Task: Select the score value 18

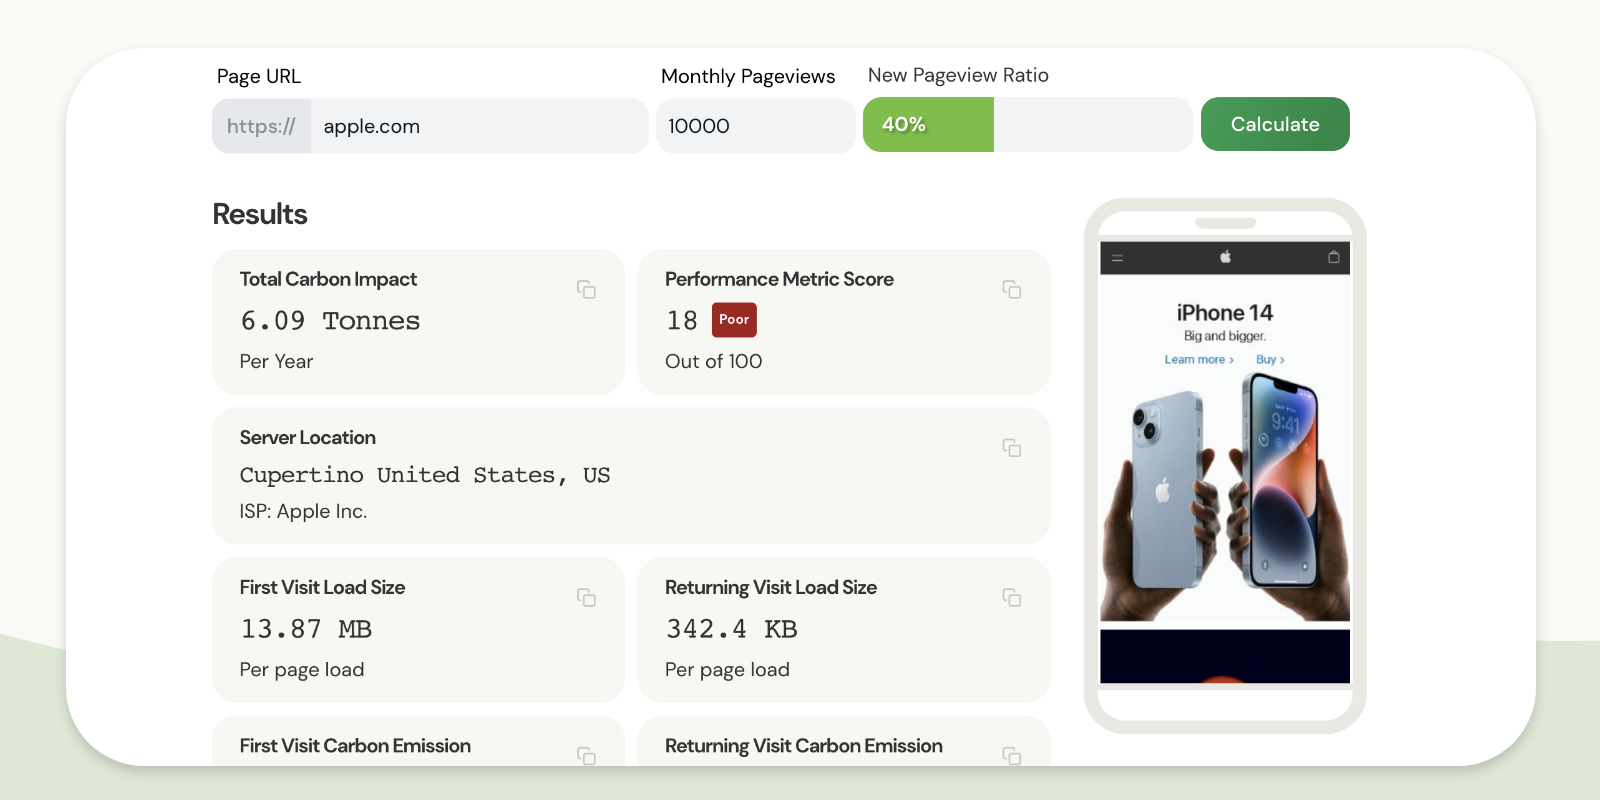Action: (682, 321)
